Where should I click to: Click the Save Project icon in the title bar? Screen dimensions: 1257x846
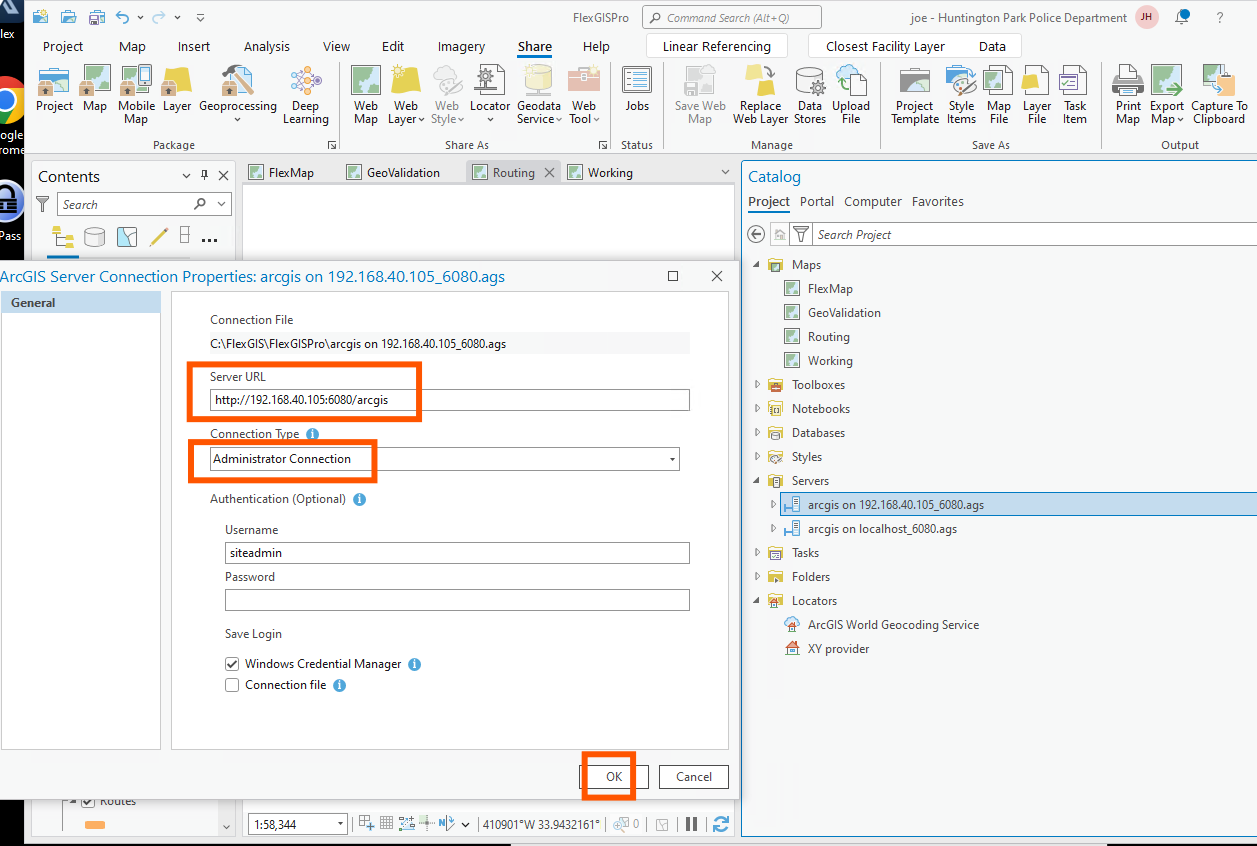pos(97,17)
